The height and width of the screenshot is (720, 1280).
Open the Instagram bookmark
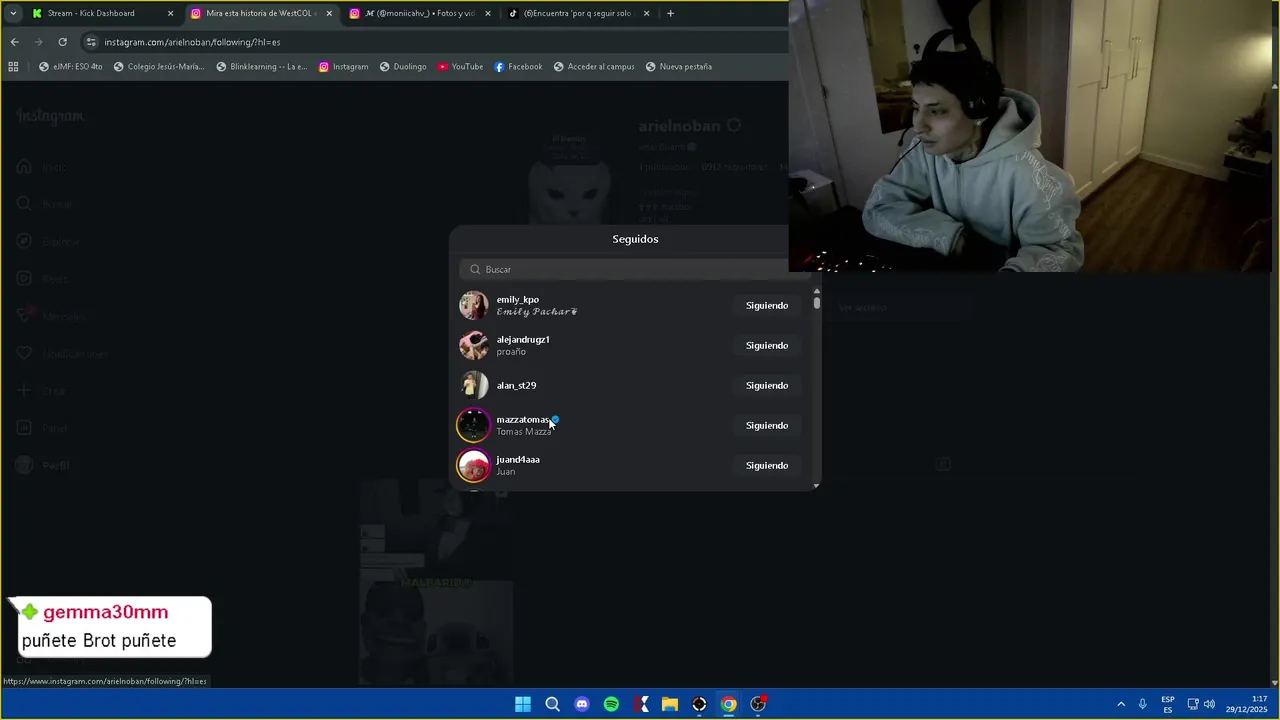343,67
